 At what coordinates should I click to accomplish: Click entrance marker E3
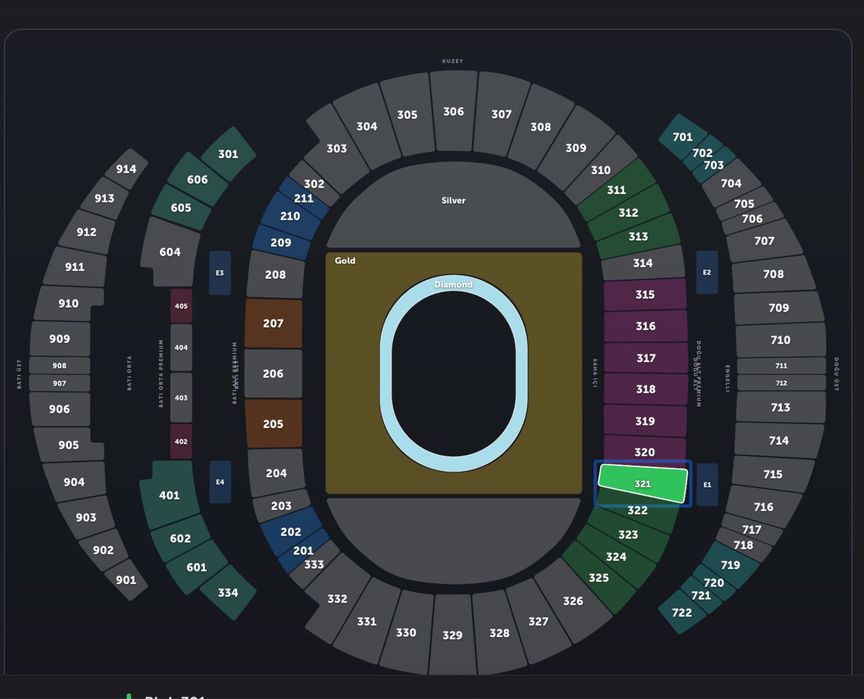click(x=220, y=273)
